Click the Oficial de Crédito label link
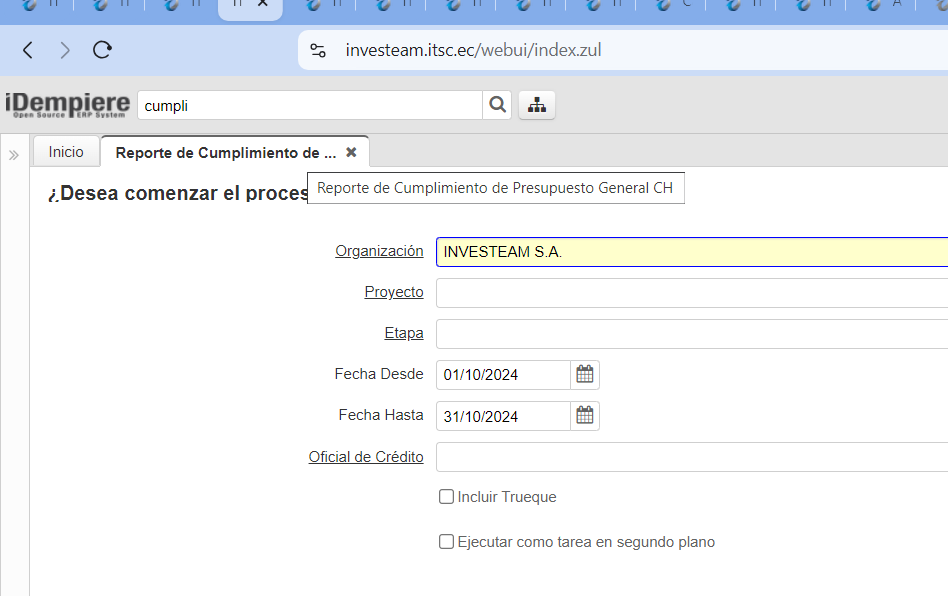The image size is (948, 596). (x=366, y=457)
